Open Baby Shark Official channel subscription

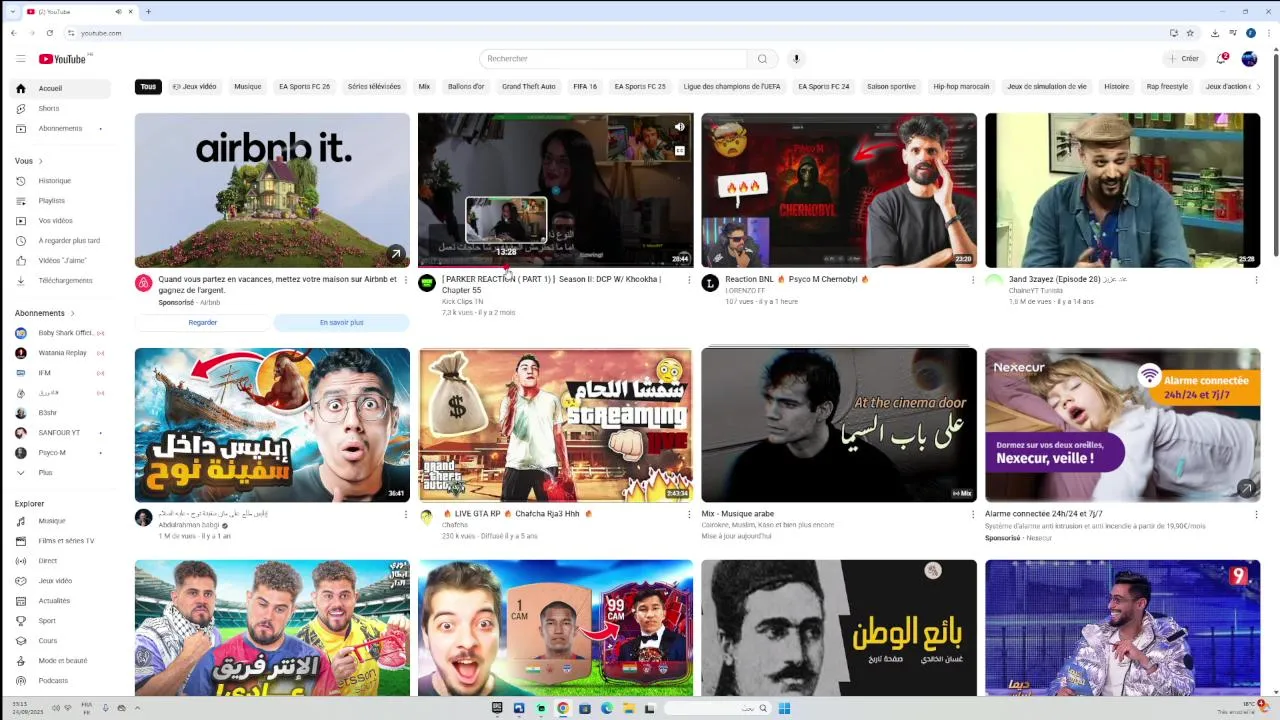click(x=67, y=333)
